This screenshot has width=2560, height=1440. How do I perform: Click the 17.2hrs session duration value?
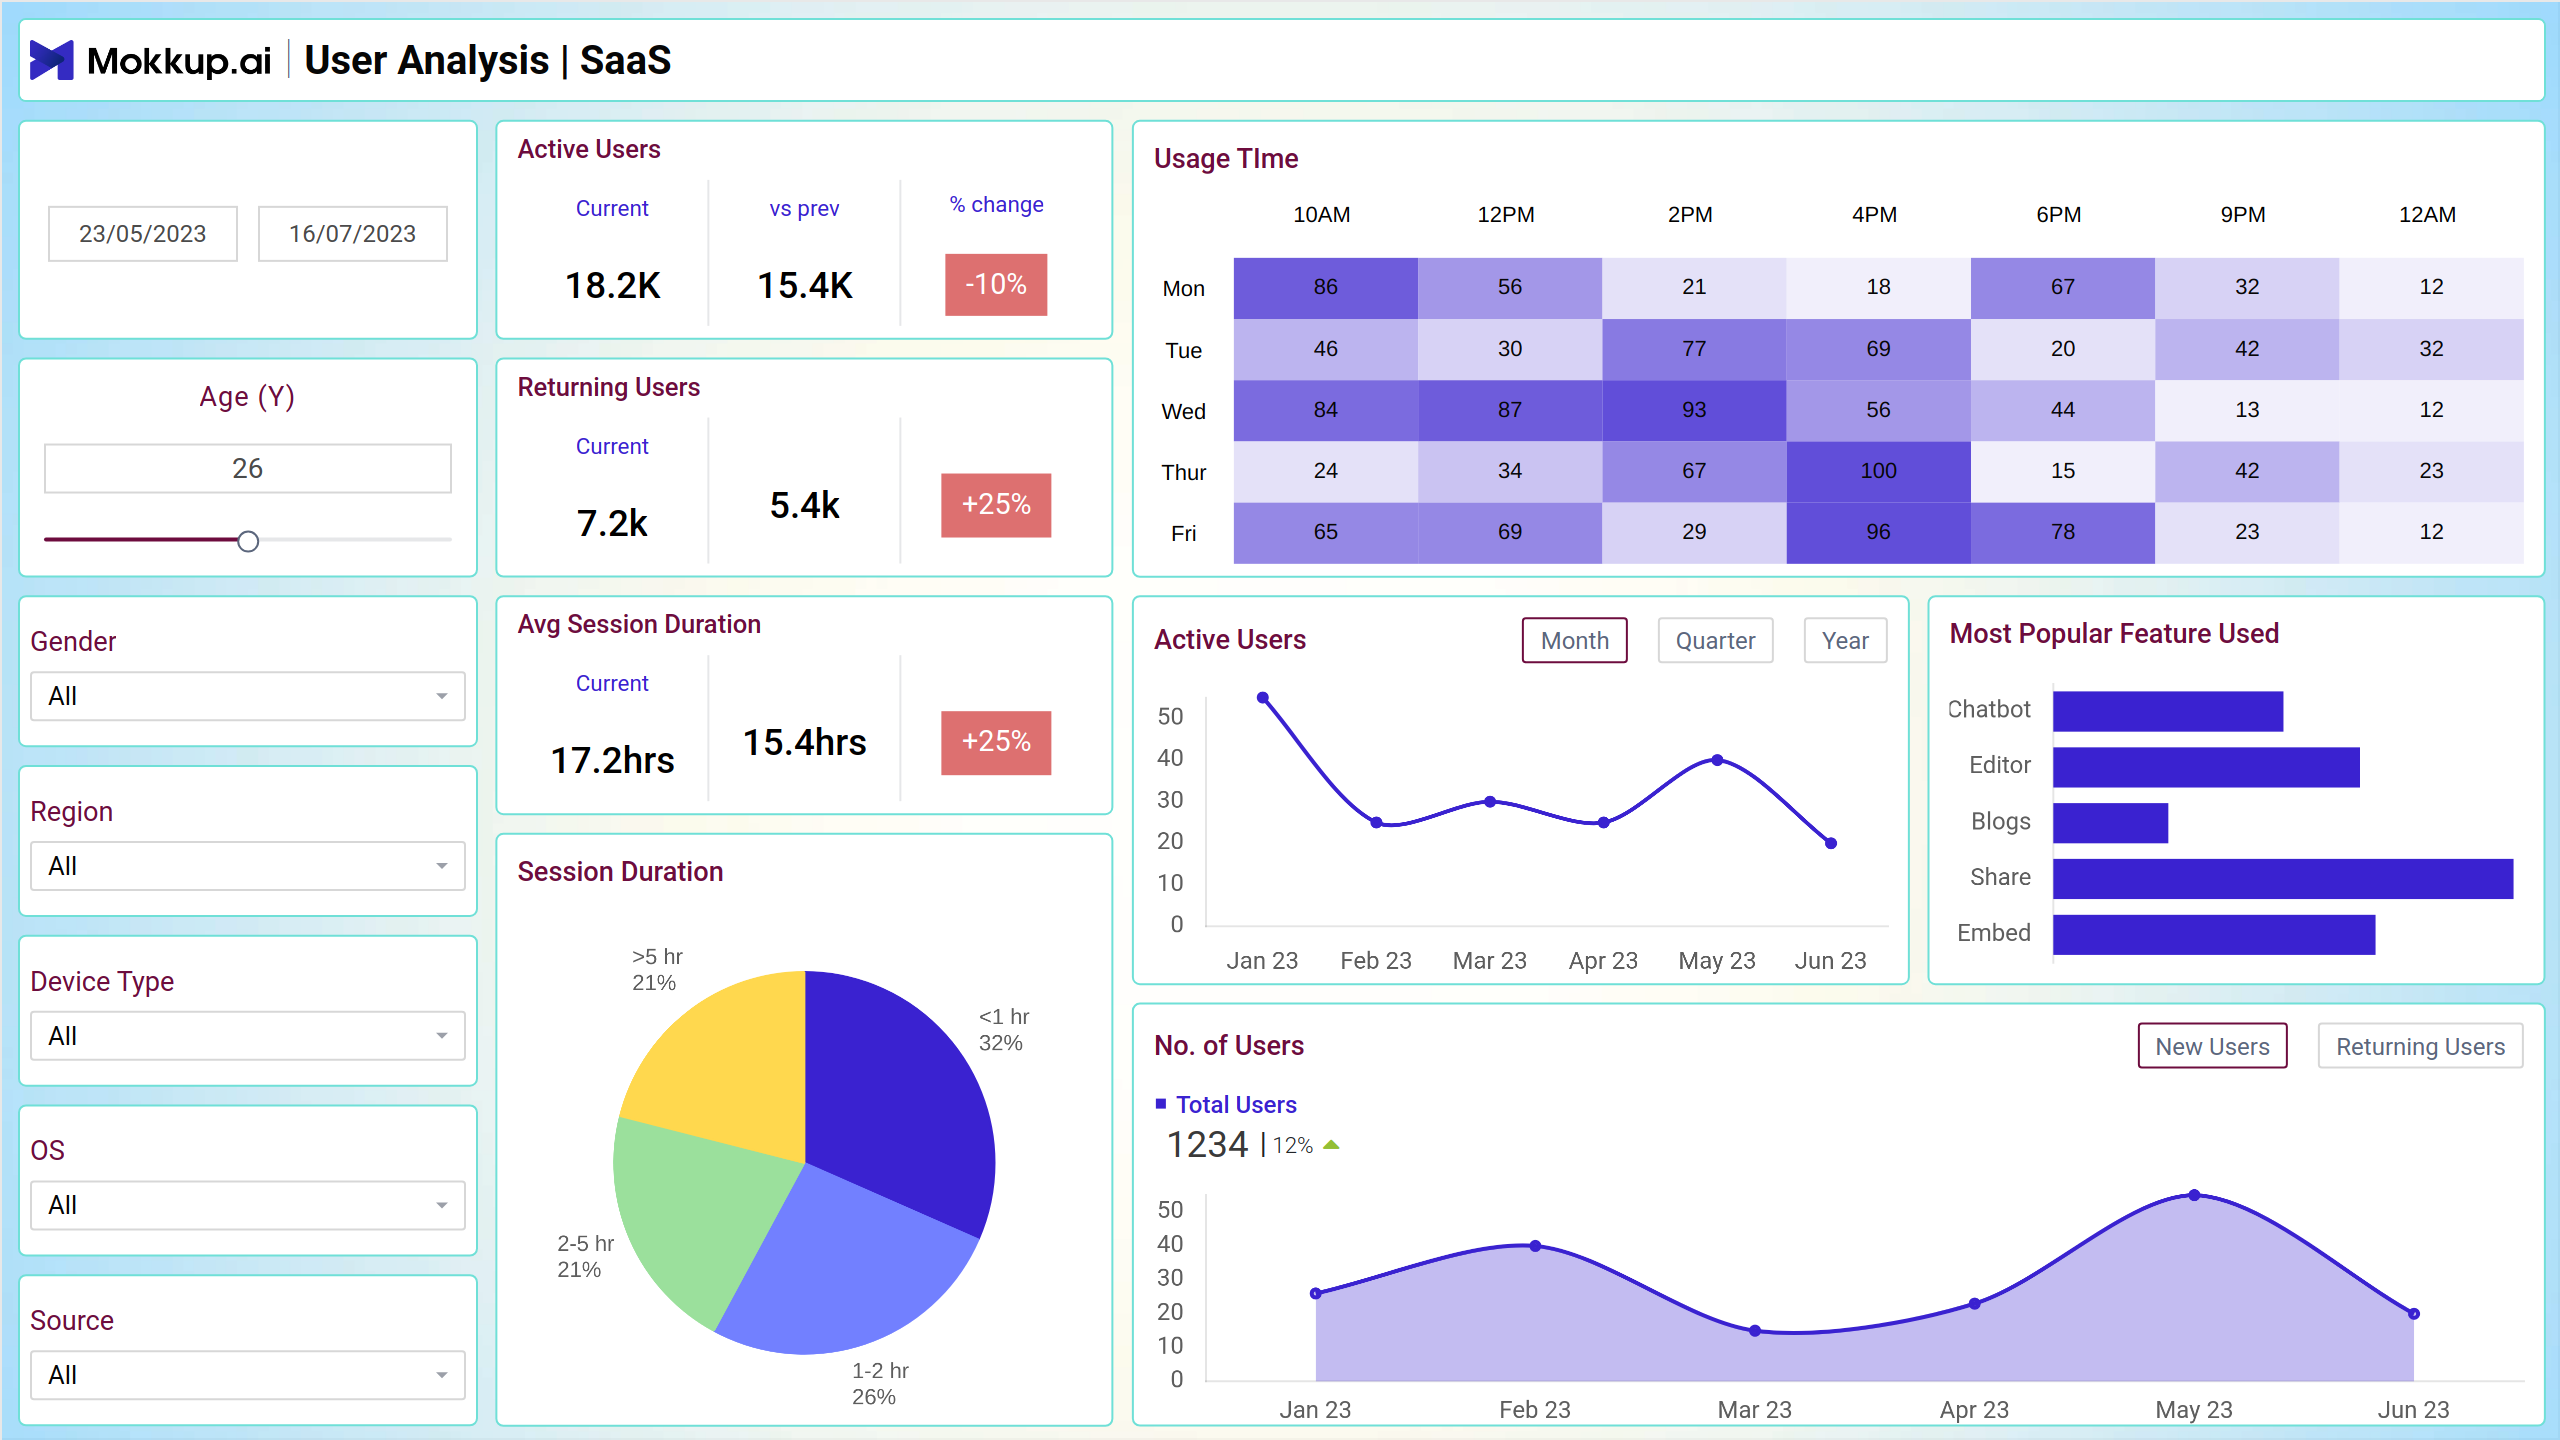[612, 761]
